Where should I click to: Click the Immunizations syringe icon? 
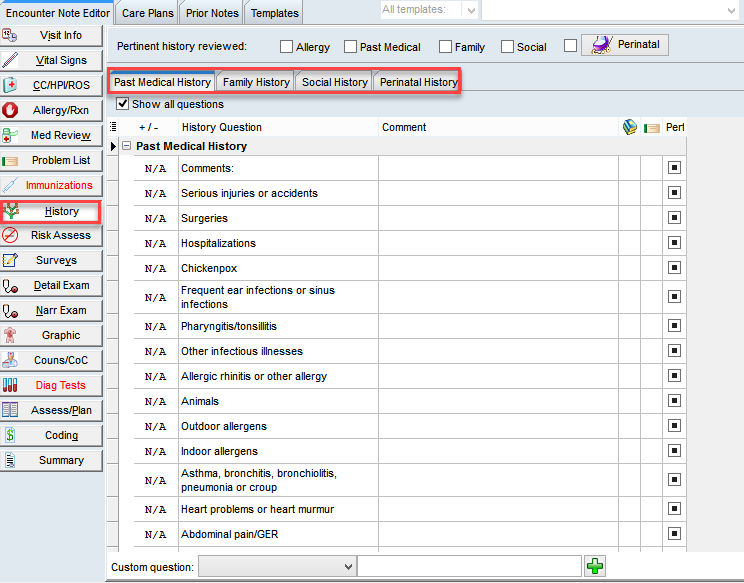pyautogui.click(x=9, y=185)
